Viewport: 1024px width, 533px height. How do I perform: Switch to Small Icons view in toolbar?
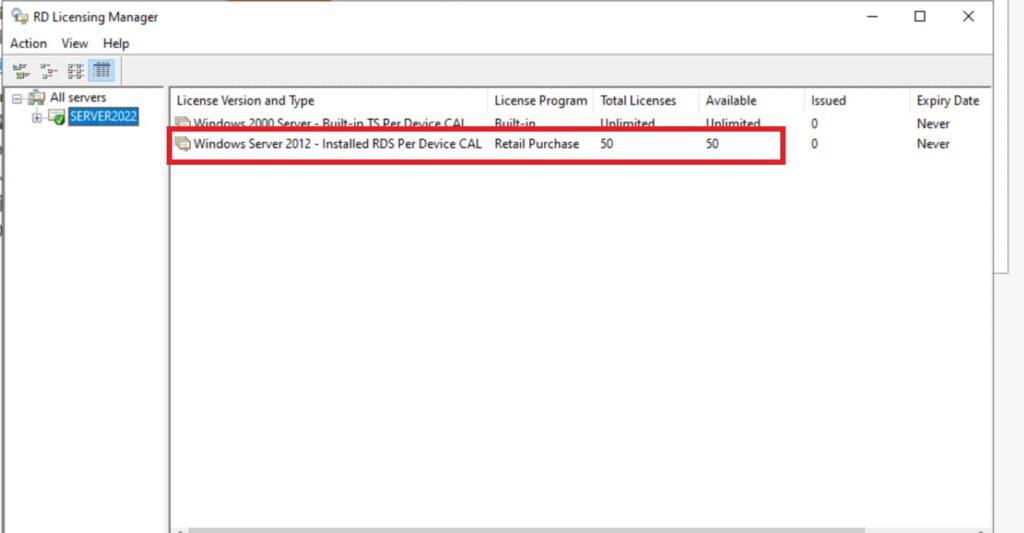(x=48, y=71)
